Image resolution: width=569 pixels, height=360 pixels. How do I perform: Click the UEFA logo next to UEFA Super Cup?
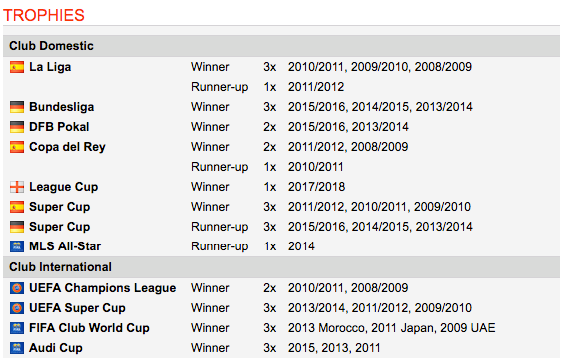point(17,308)
